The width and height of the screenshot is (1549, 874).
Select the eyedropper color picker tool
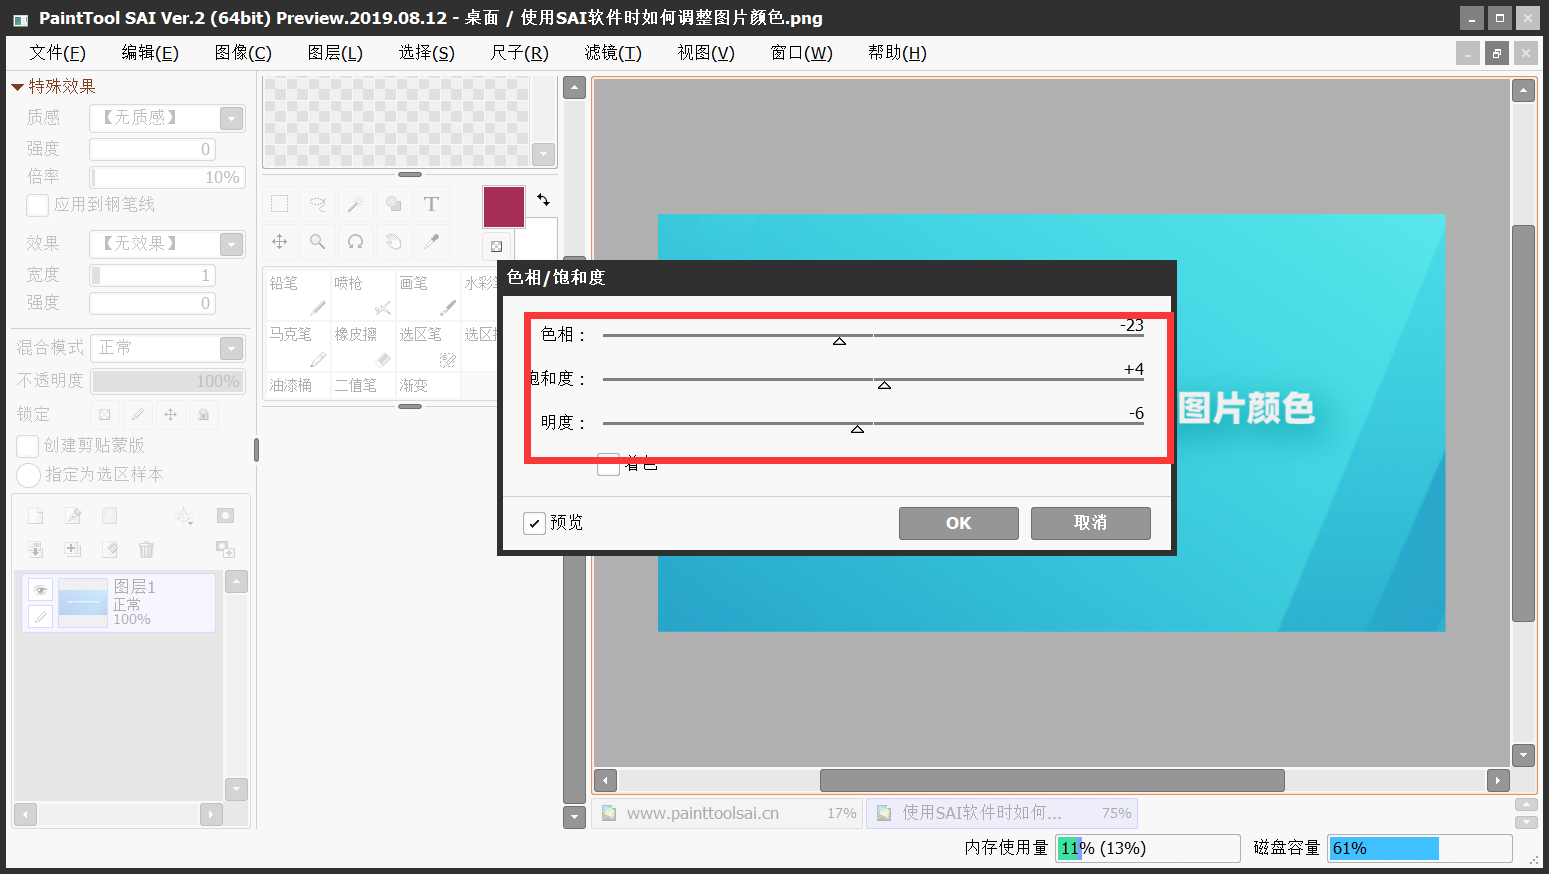(x=432, y=242)
